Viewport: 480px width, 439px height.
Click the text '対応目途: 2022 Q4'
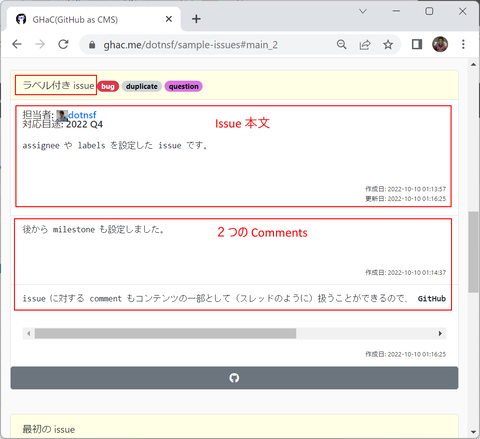[63, 125]
